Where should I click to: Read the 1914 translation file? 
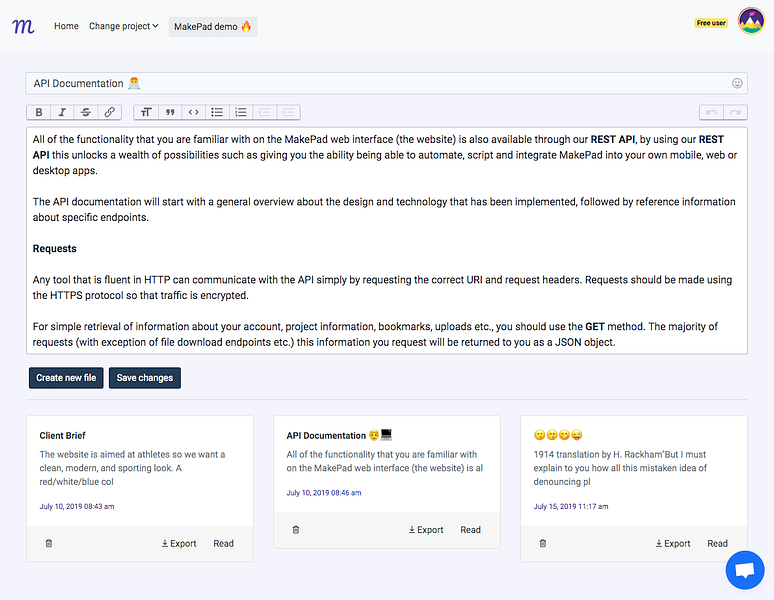point(717,543)
